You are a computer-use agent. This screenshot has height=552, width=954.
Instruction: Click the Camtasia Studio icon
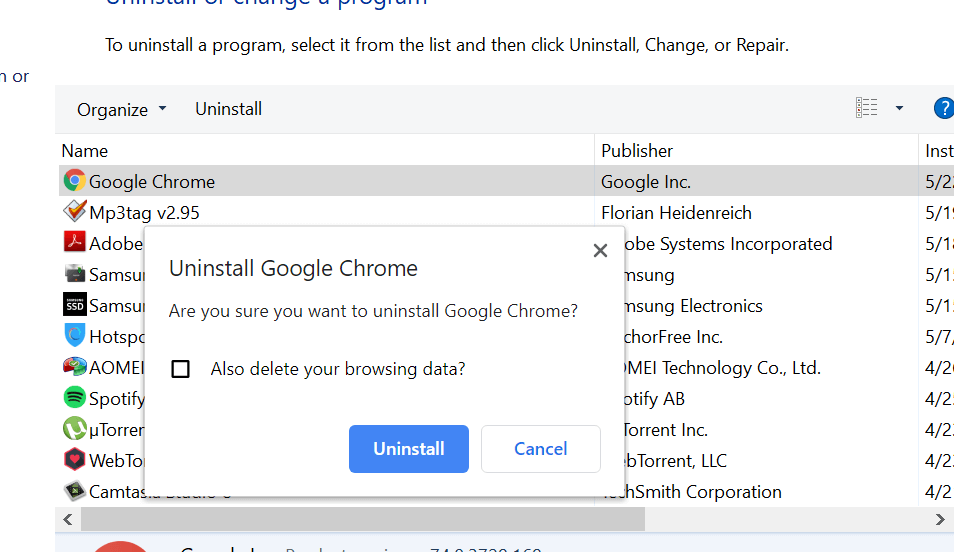click(x=74, y=491)
